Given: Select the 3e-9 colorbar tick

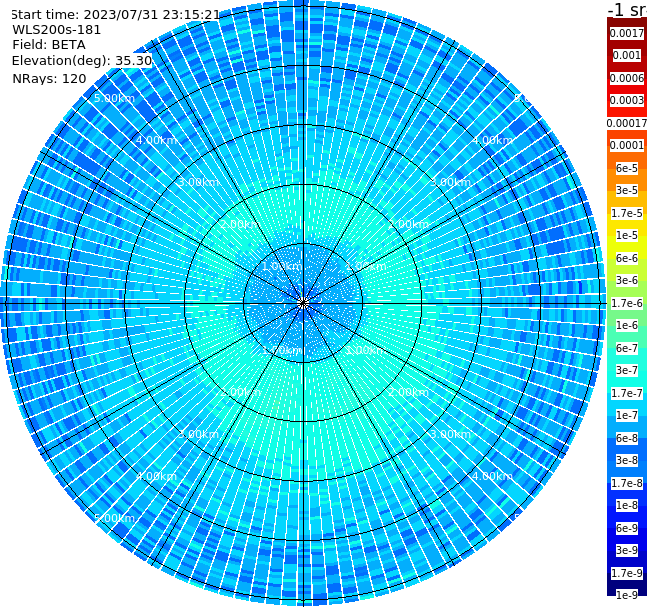Looking at the screenshot, I should point(627,550).
